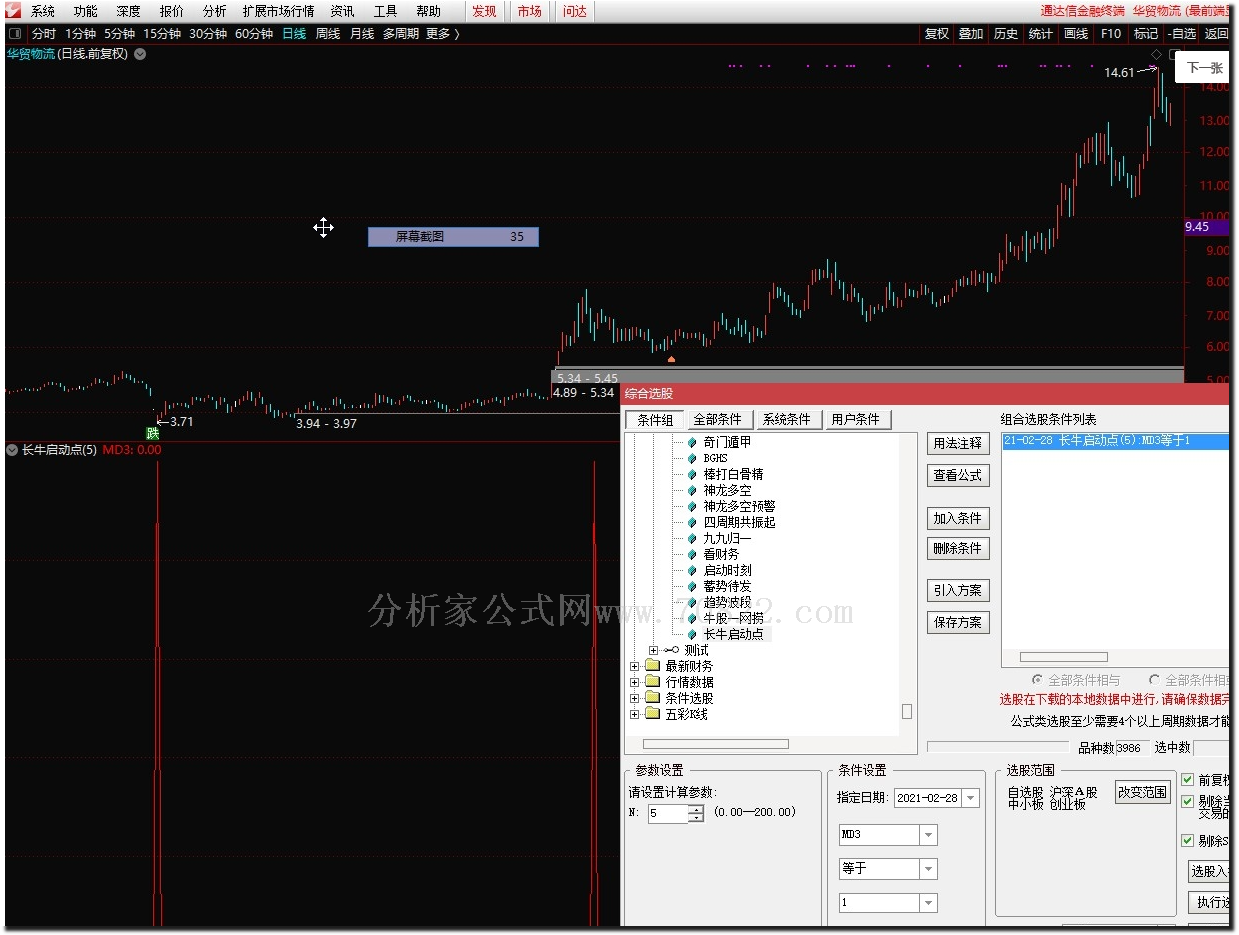Click the N parameter stepper arrows
The width and height of the screenshot is (1239, 935).
(696, 813)
